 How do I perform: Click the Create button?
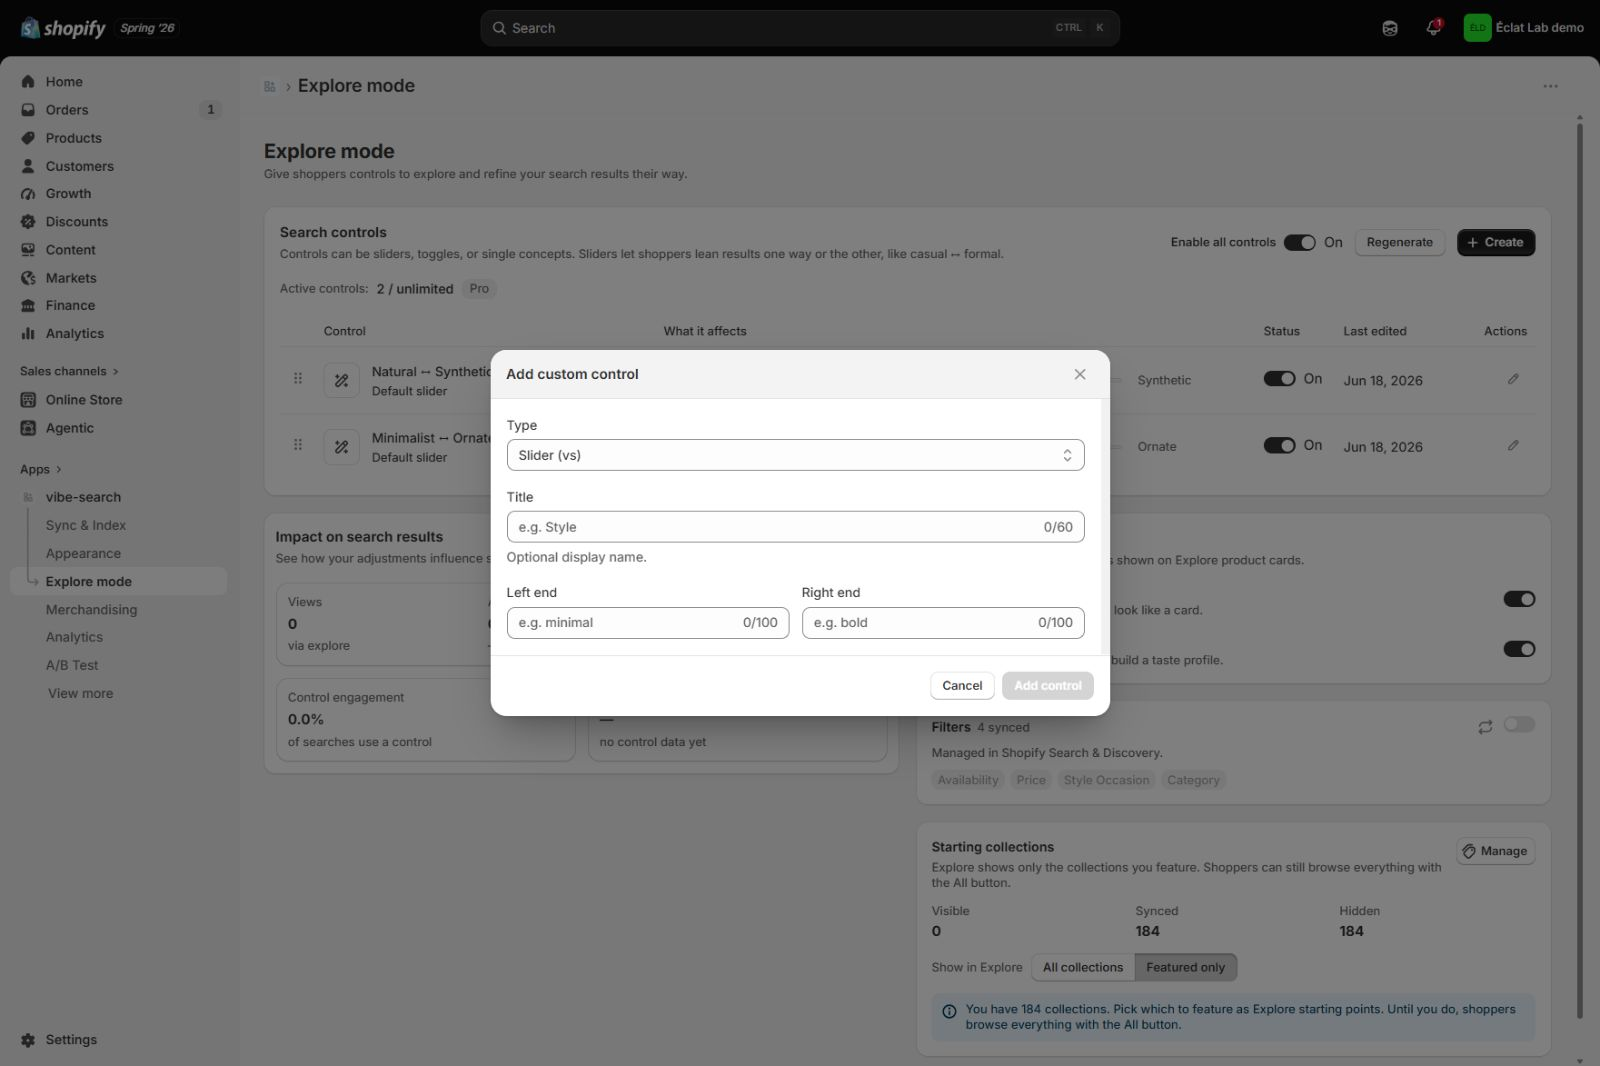(1496, 242)
